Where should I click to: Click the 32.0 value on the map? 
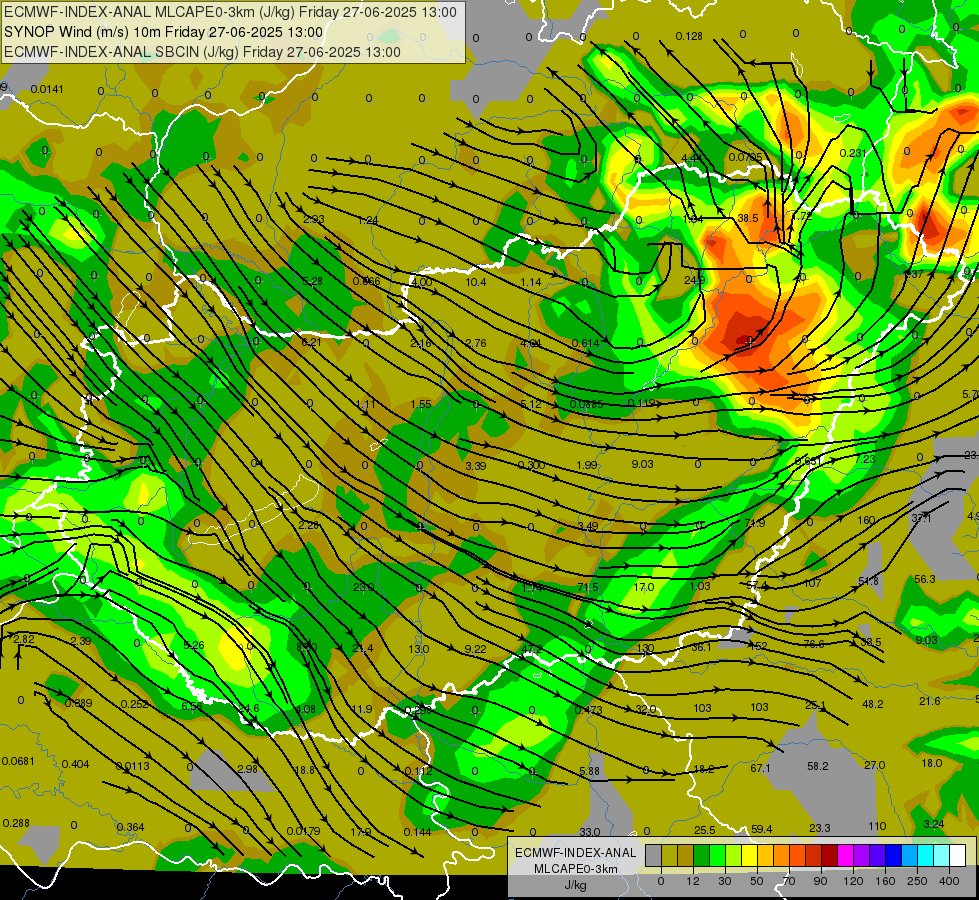click(646, 710)
